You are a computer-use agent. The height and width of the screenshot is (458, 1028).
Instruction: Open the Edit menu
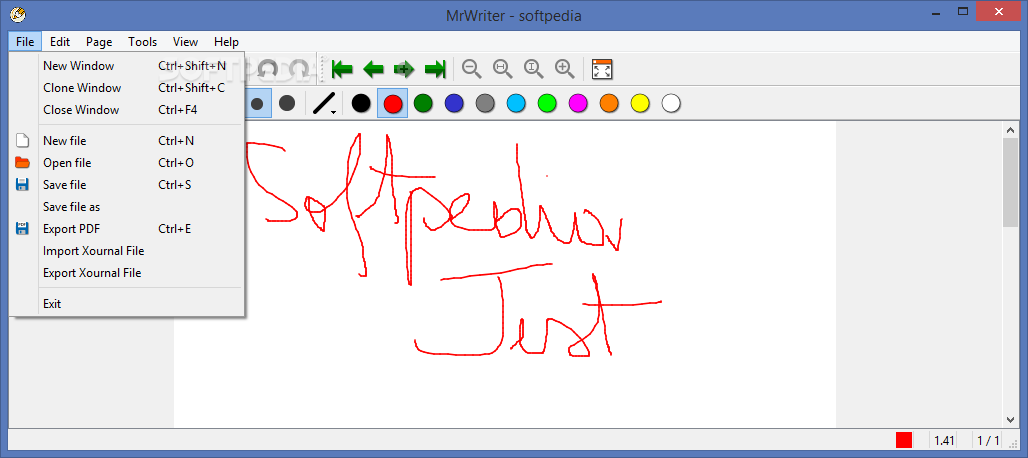(60, 41)
